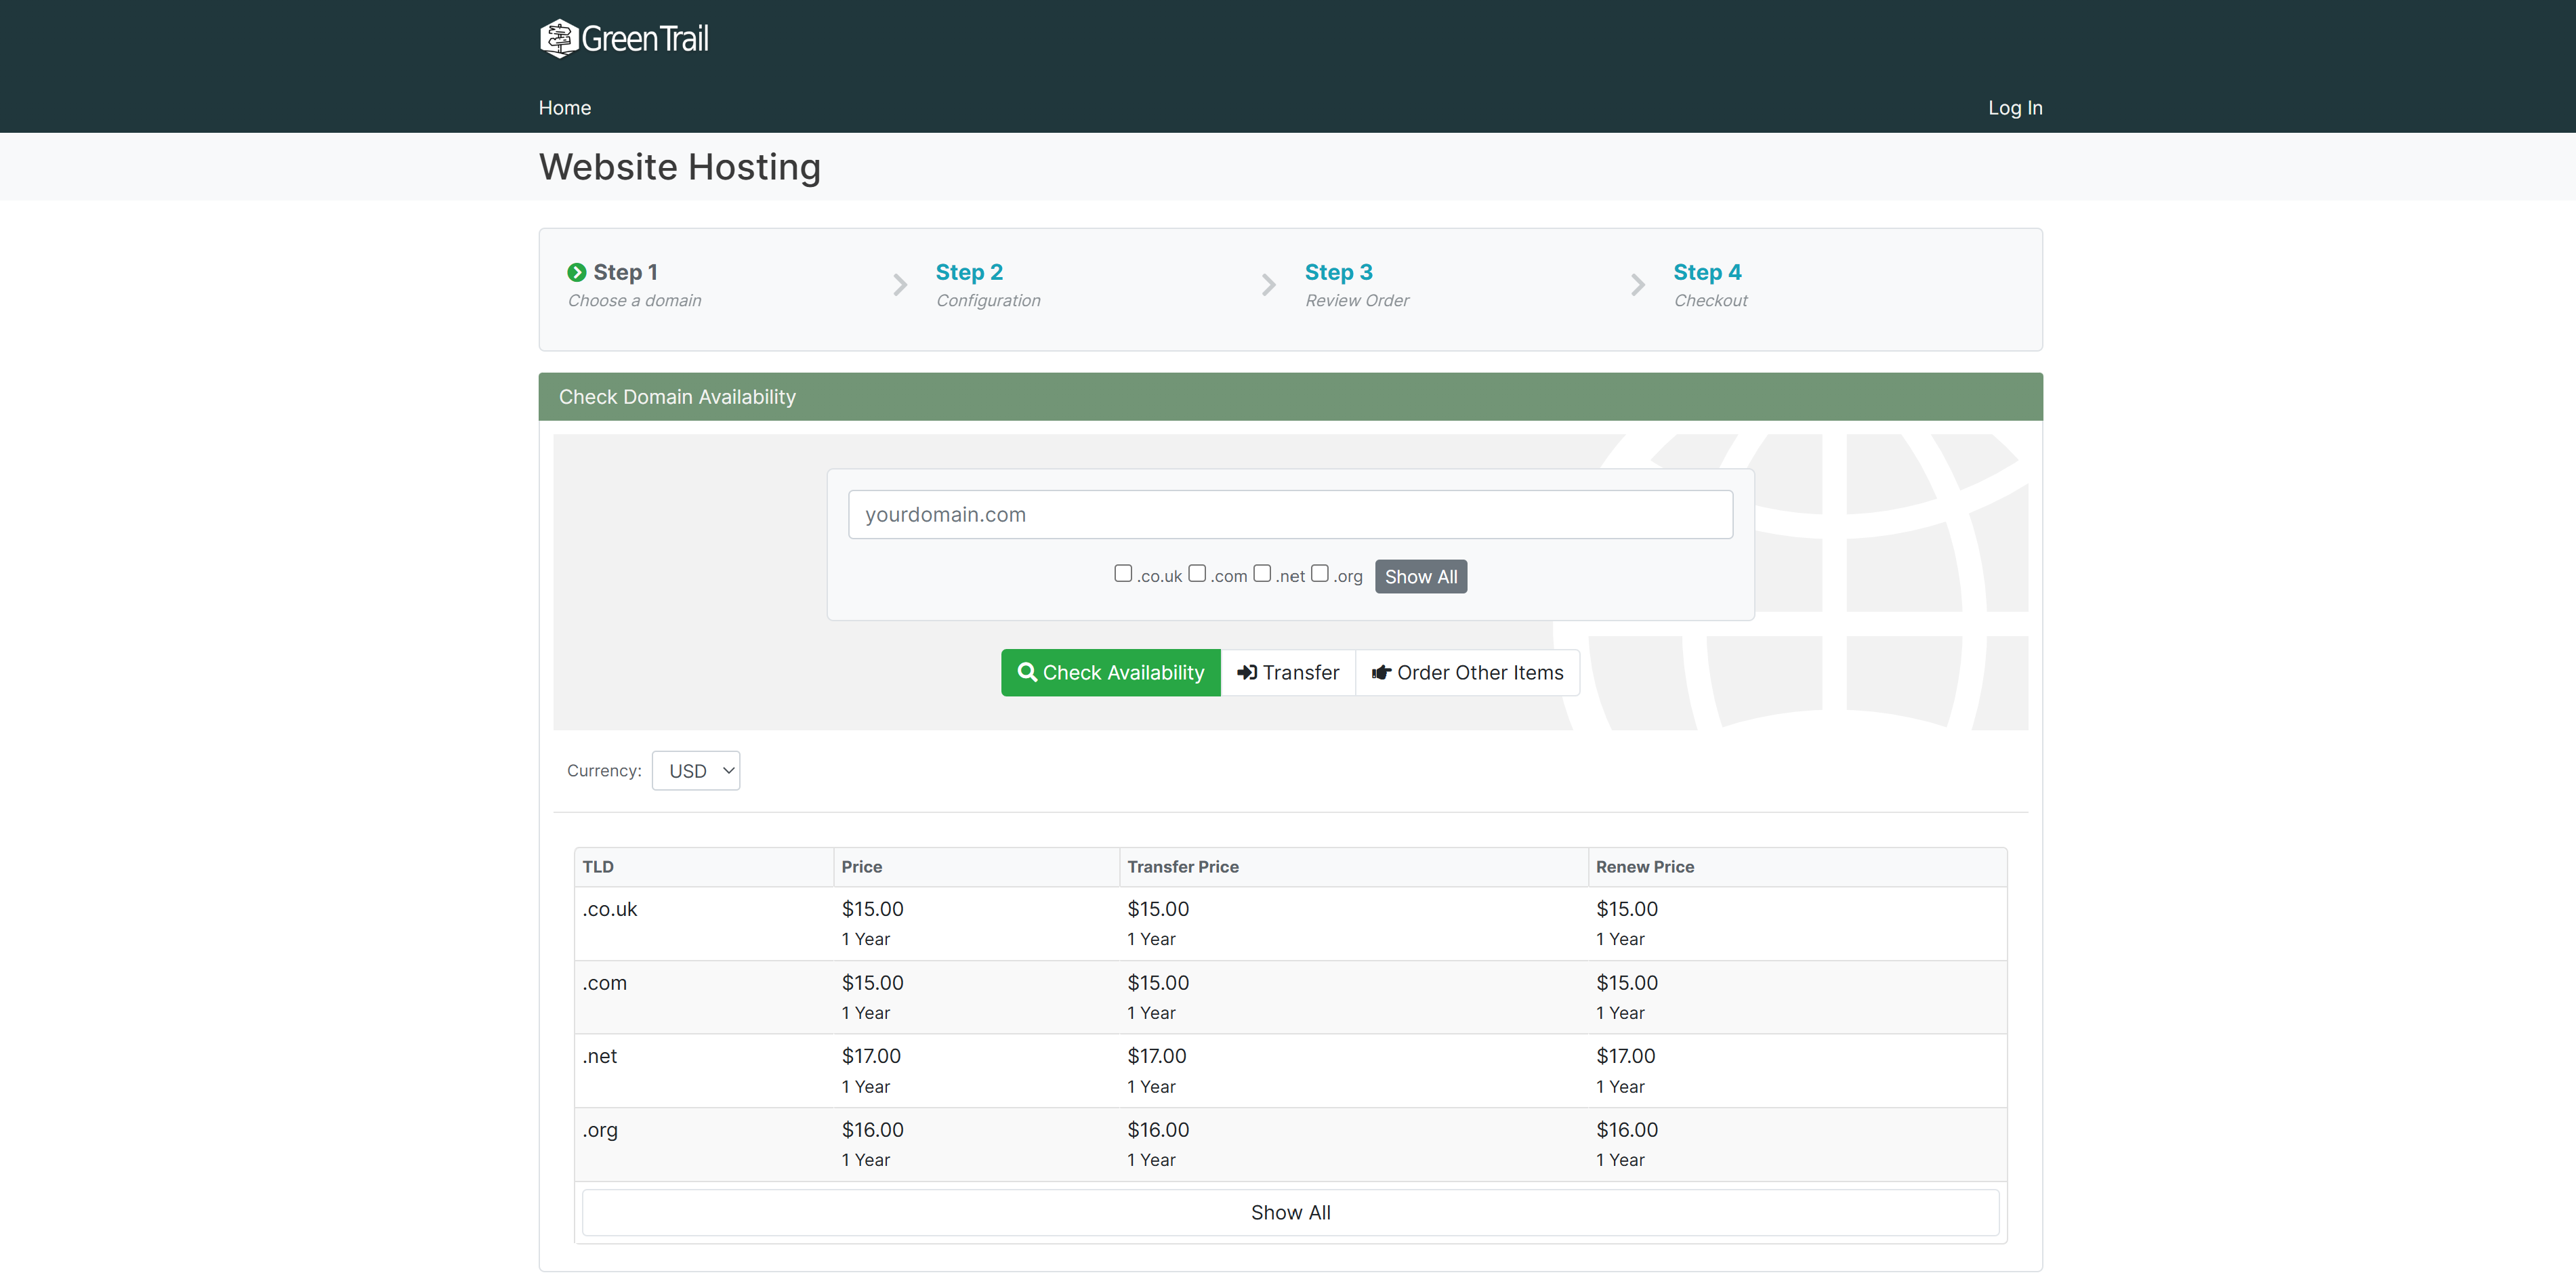Screen dimensions: 2576x1275
Task: Check the .net checkbox
Action: point(1262,573)
